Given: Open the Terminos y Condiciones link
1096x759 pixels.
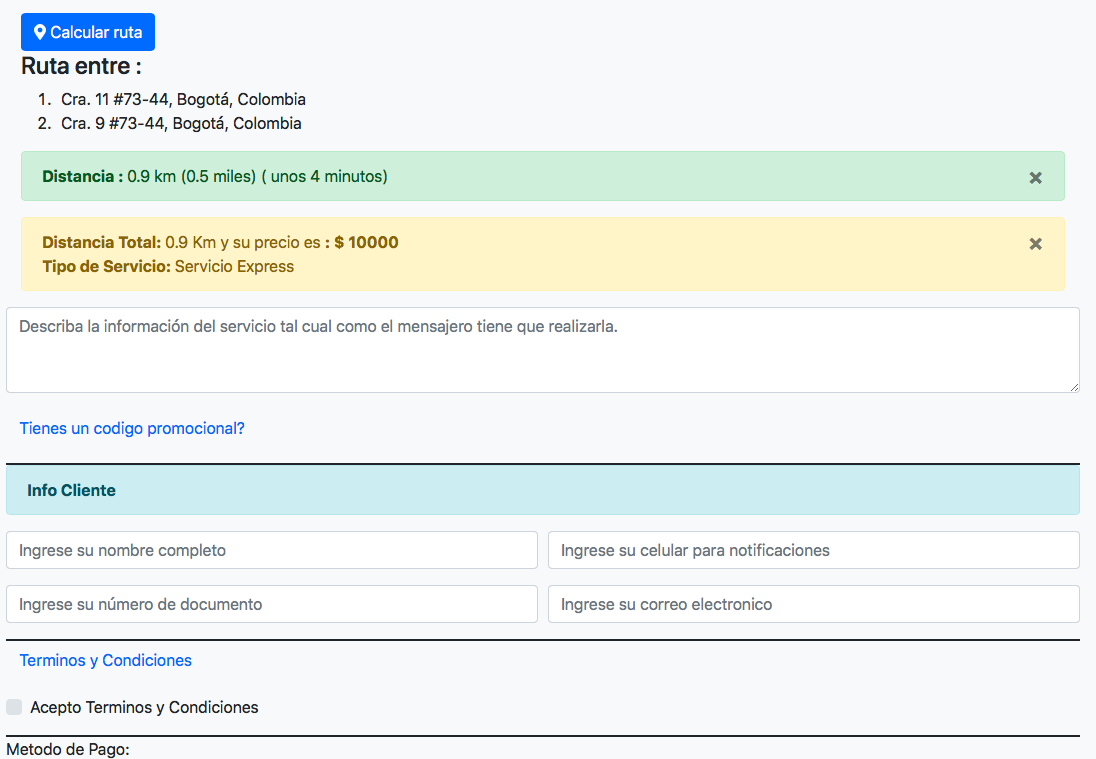Looking at the screenshot, I should coord(106,660).
